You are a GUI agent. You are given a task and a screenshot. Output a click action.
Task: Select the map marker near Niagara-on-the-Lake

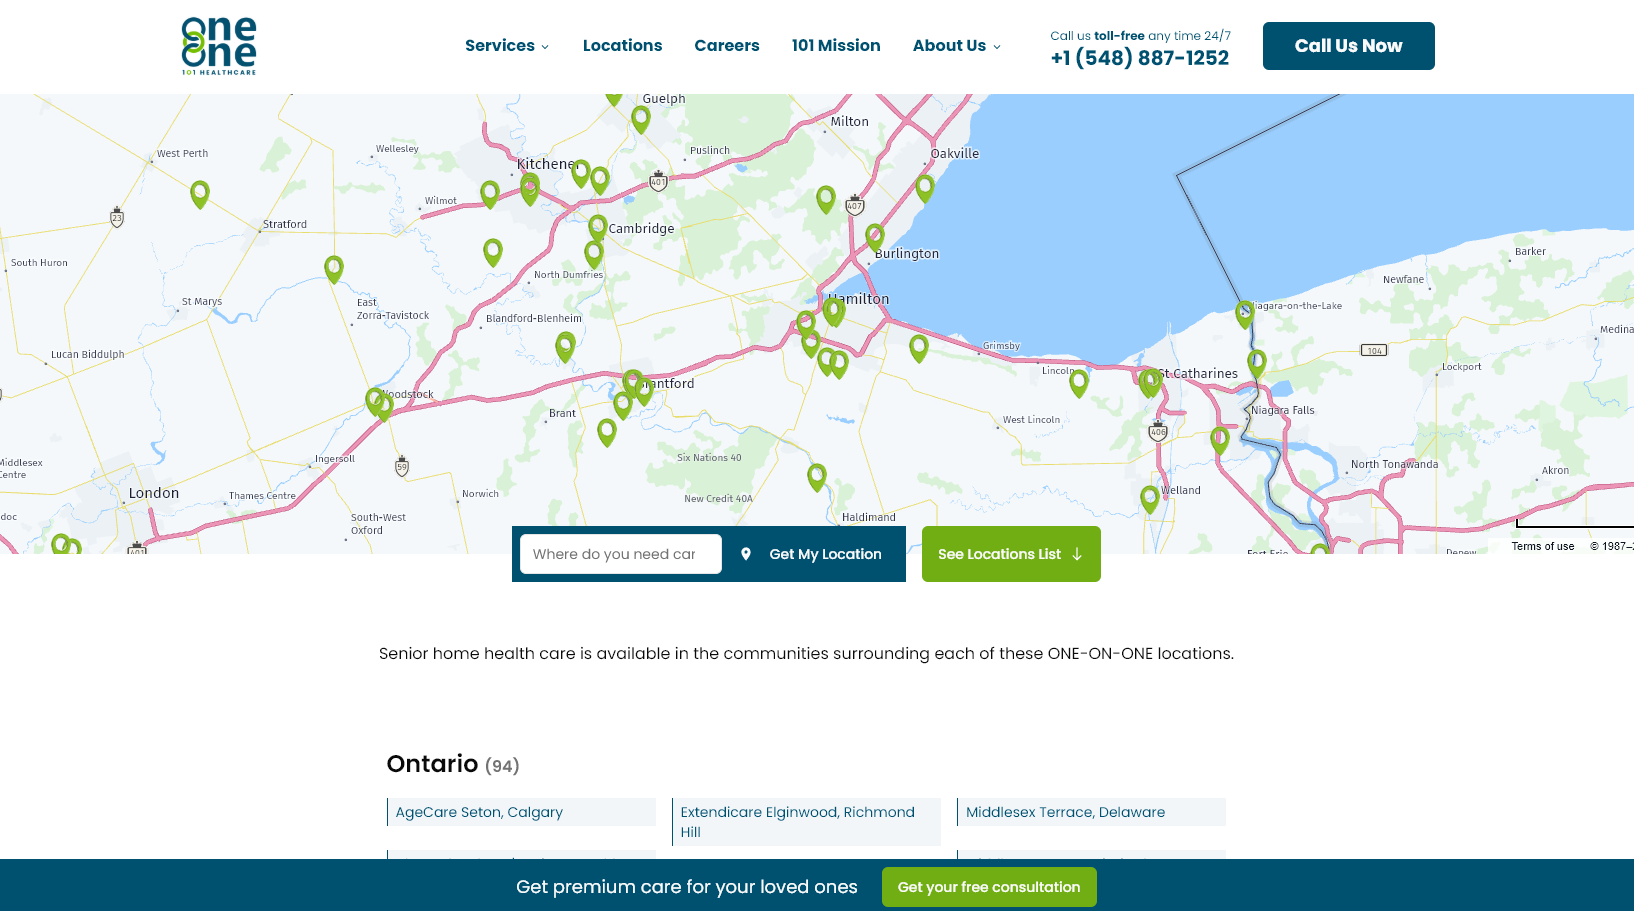(x=1244, y=313)
